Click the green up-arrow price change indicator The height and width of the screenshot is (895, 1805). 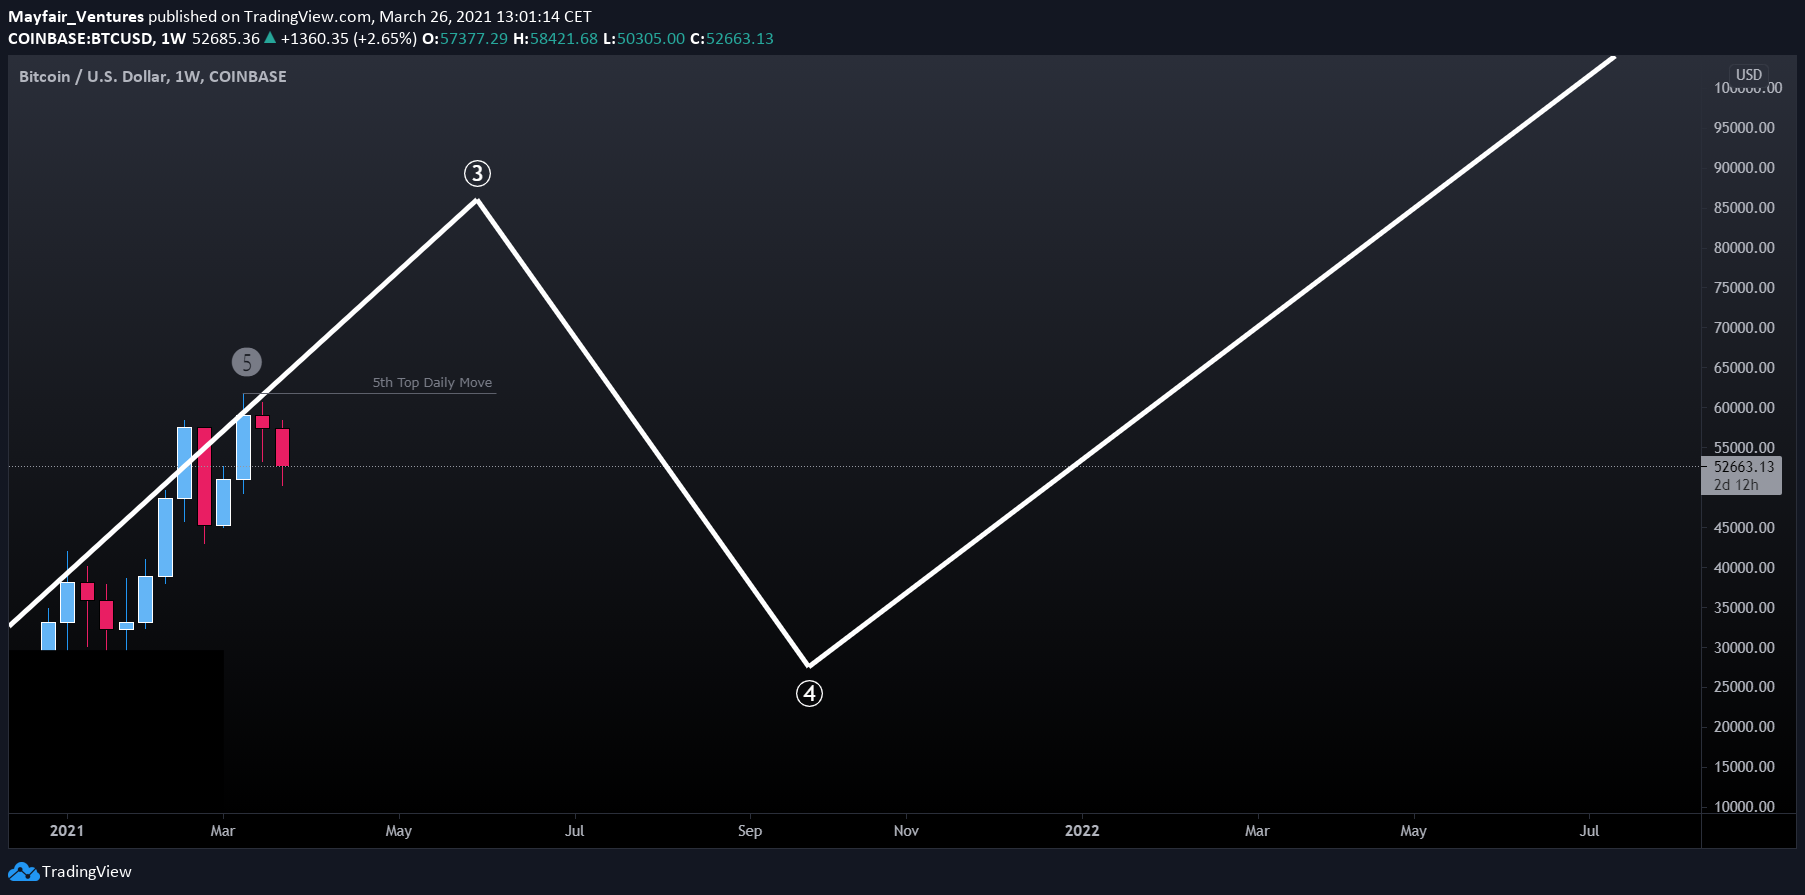coord(270,38)
